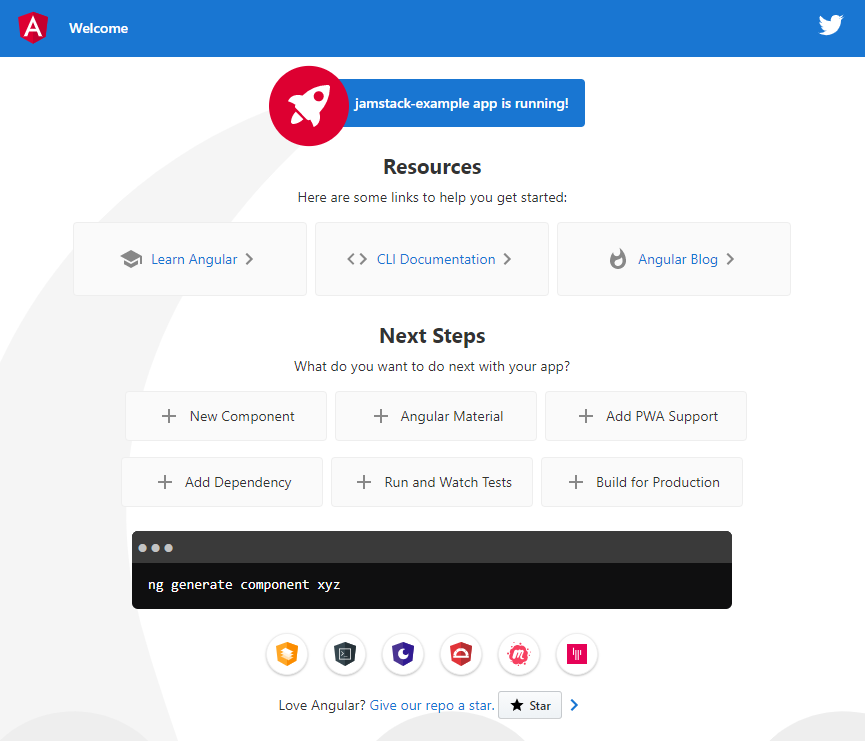The height and width of the screenshot is (741, 865).
Task: Click the plus icon beside Add PWA Support
Action: pos(586,416)
